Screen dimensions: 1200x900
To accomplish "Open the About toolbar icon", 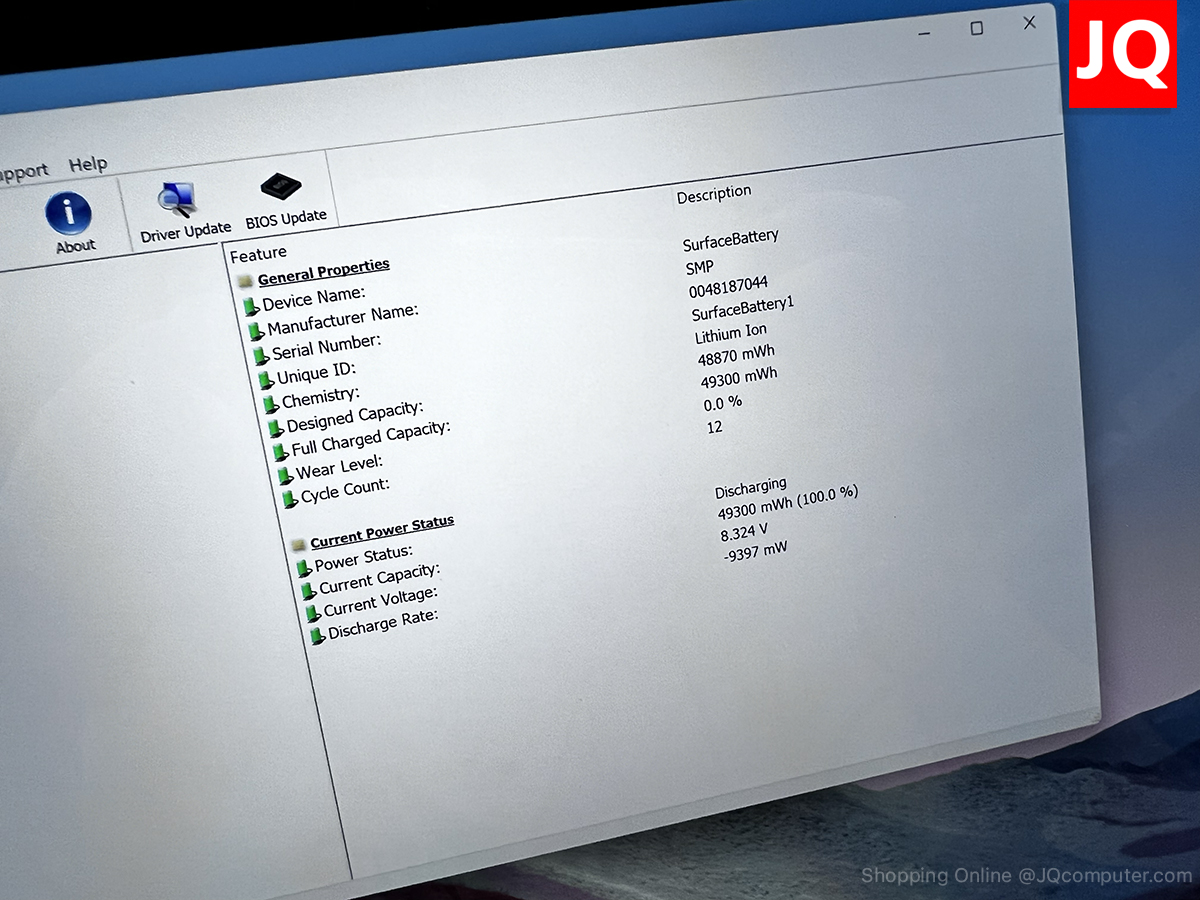I will pyautogui.click(x=70, y=213).
